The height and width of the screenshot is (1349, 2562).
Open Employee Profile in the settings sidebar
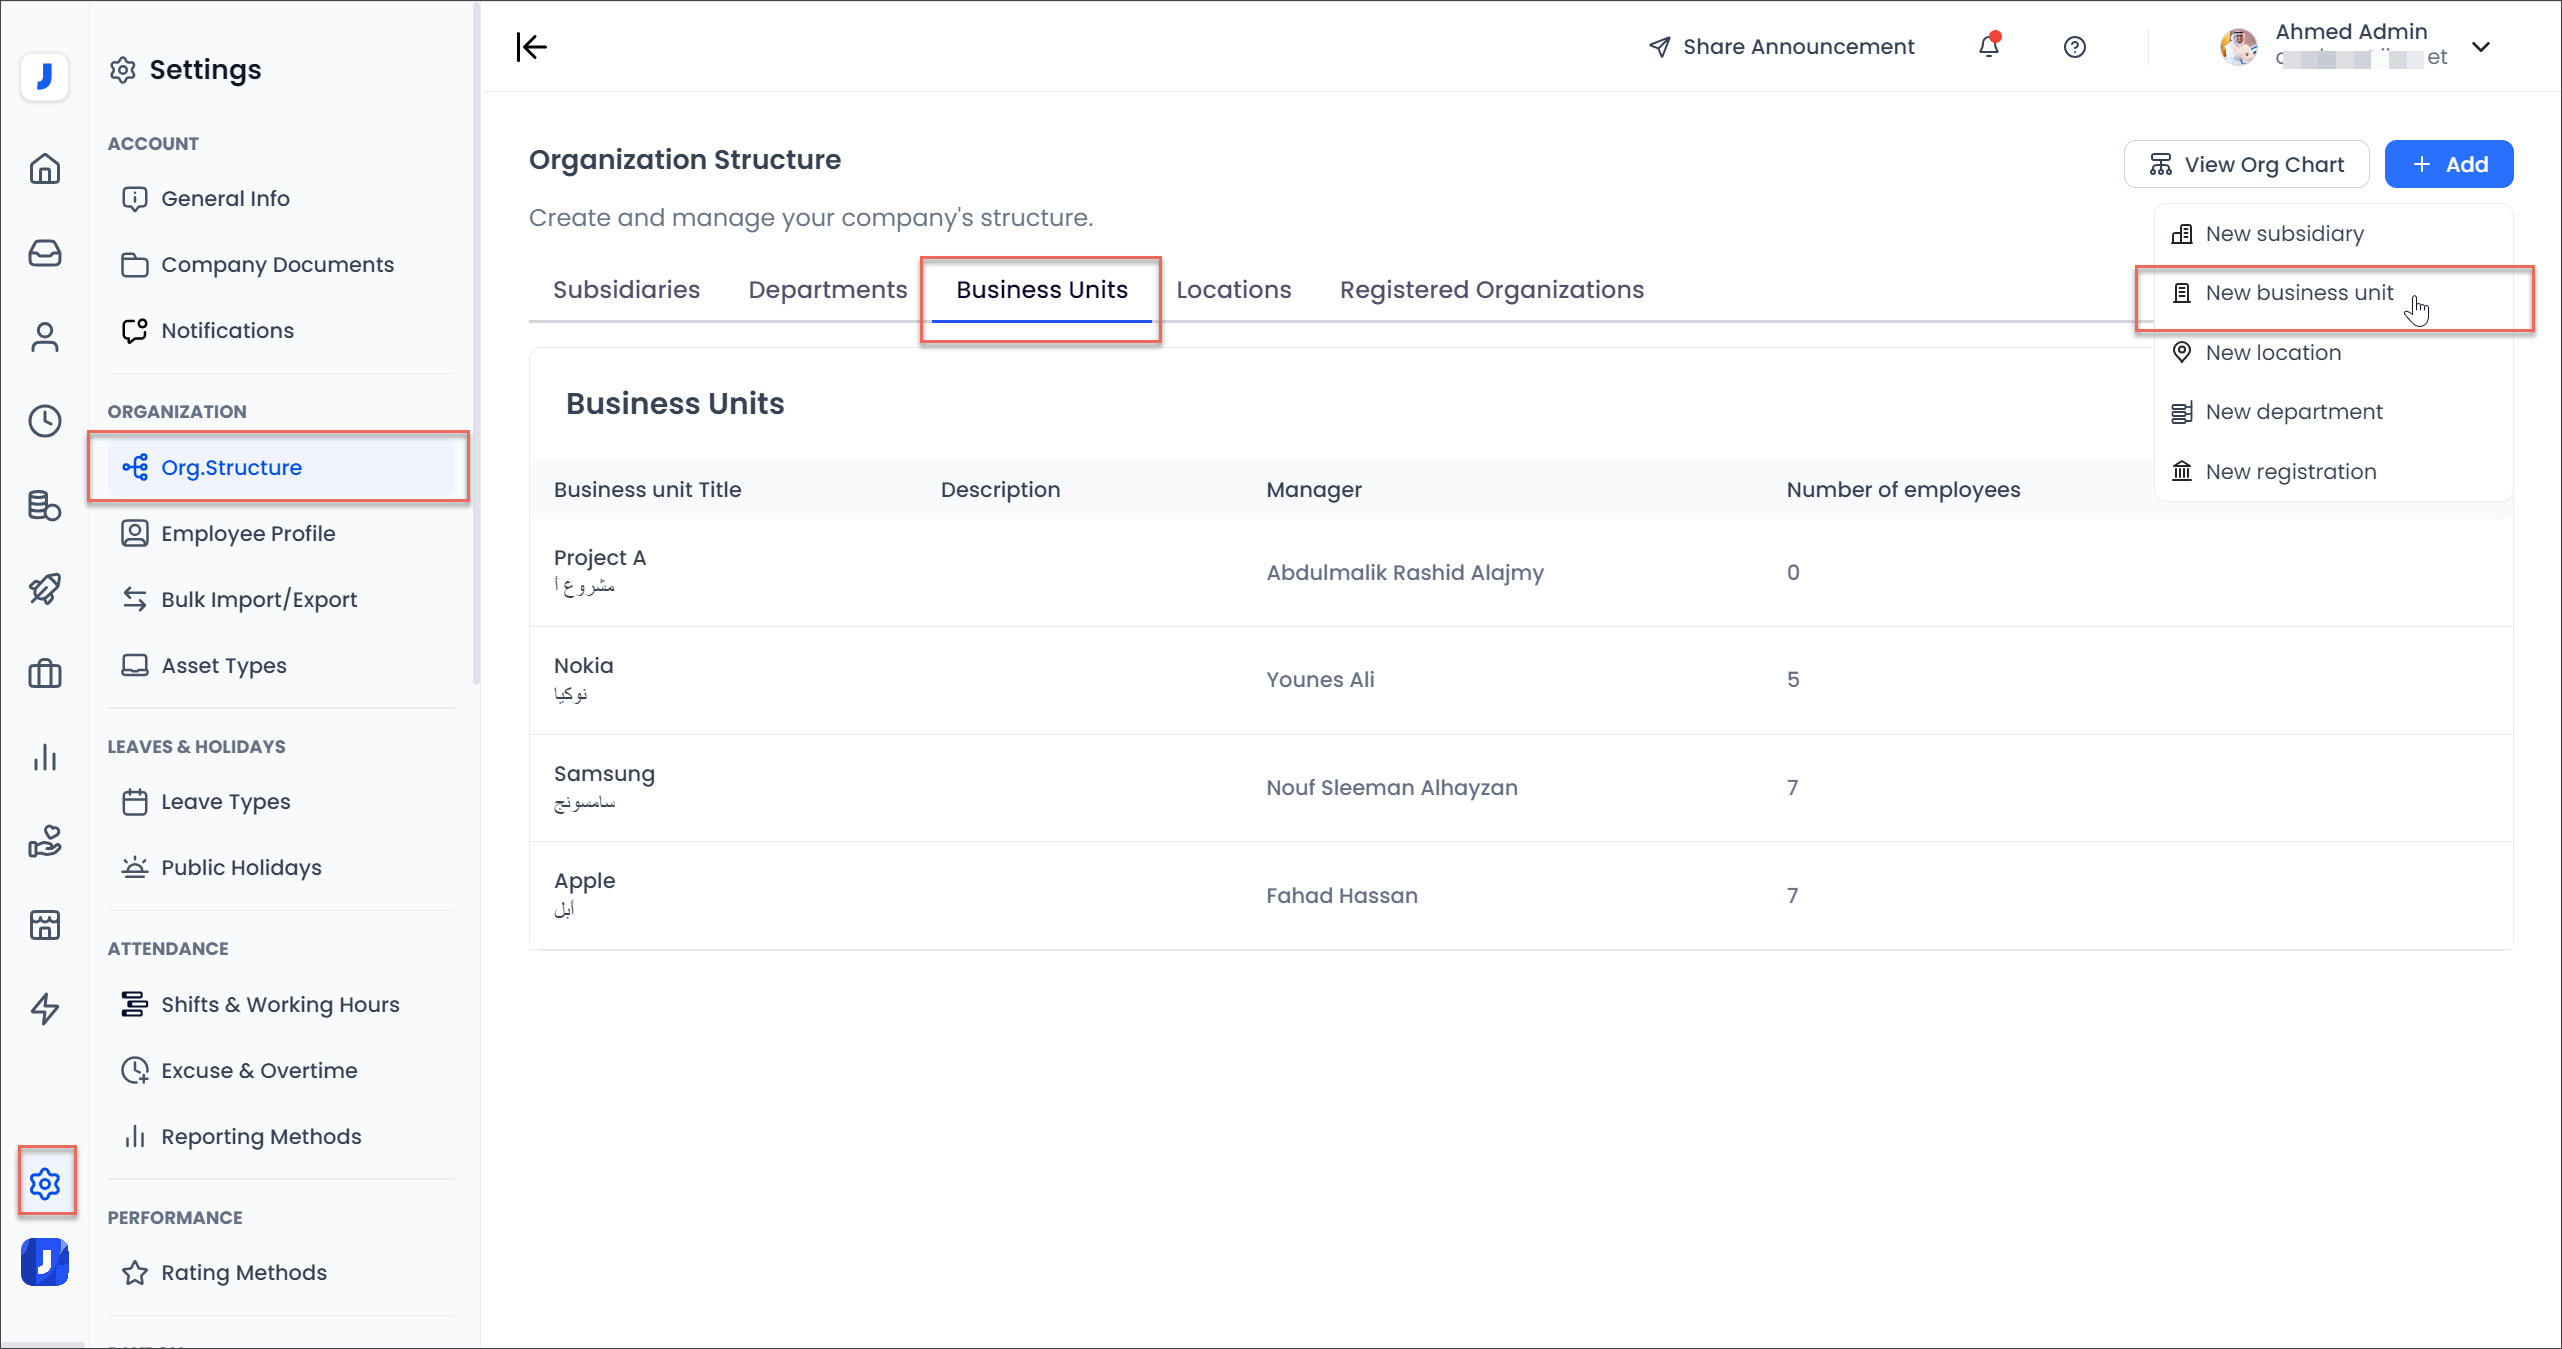247,533
